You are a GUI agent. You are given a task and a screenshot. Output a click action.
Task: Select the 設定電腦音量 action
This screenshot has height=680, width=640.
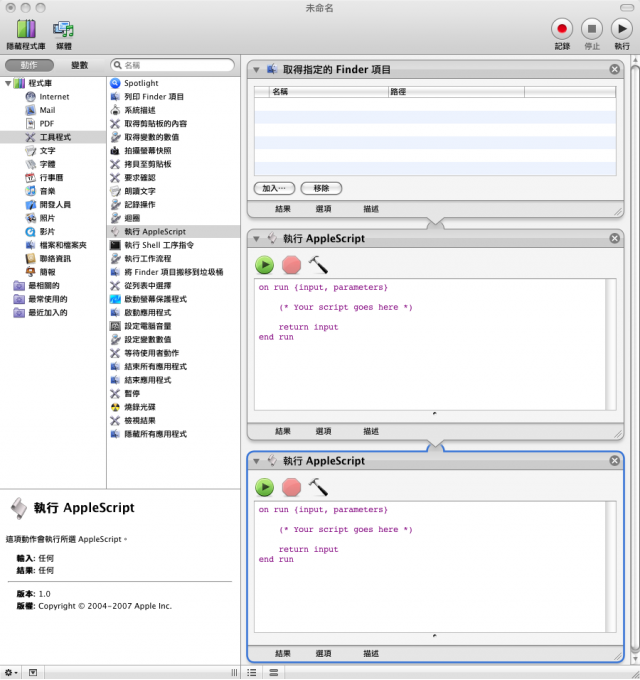pos(173,326)
